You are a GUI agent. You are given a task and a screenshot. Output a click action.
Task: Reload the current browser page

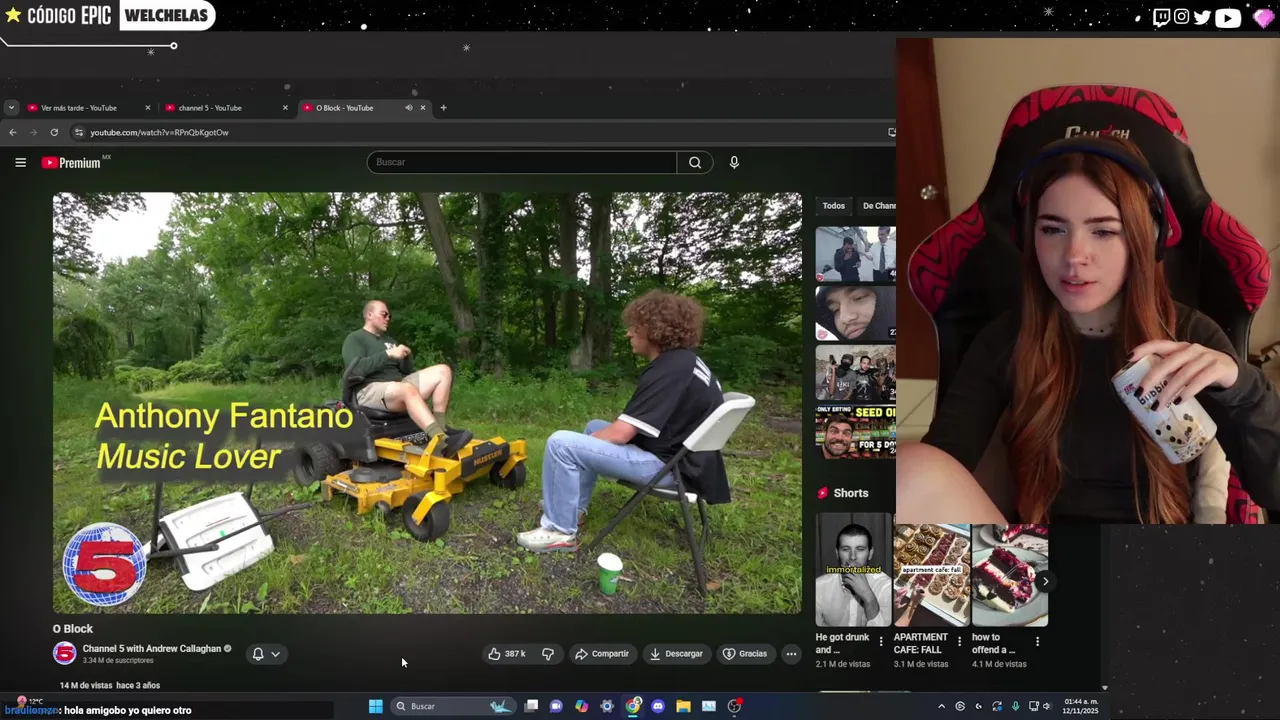coord(54,132)
